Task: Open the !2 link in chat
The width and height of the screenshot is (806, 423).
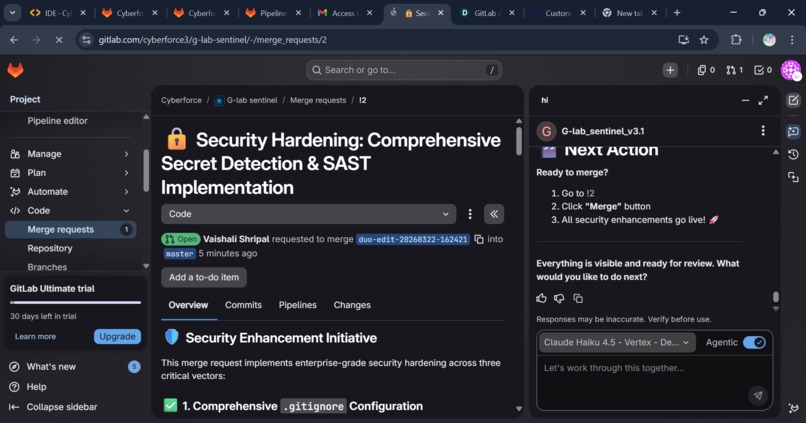Action: click(x=590, y=193)
